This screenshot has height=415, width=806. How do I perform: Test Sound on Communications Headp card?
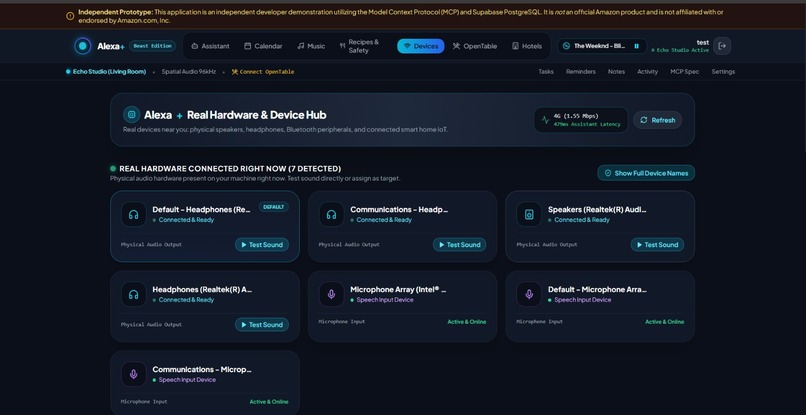click(460, 245)
